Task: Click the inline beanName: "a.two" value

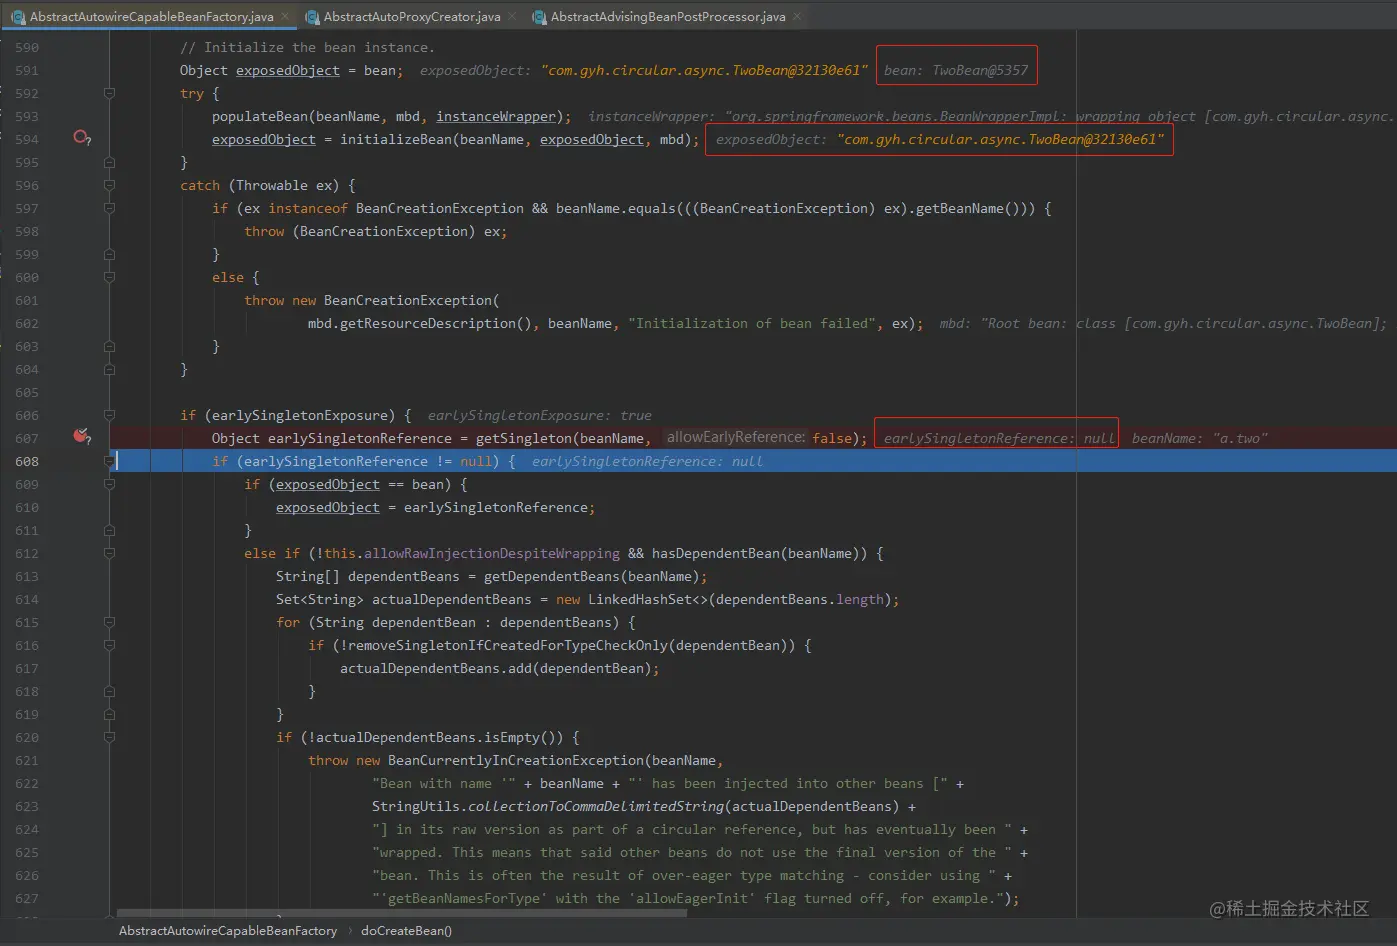Action: point(1200,438)
